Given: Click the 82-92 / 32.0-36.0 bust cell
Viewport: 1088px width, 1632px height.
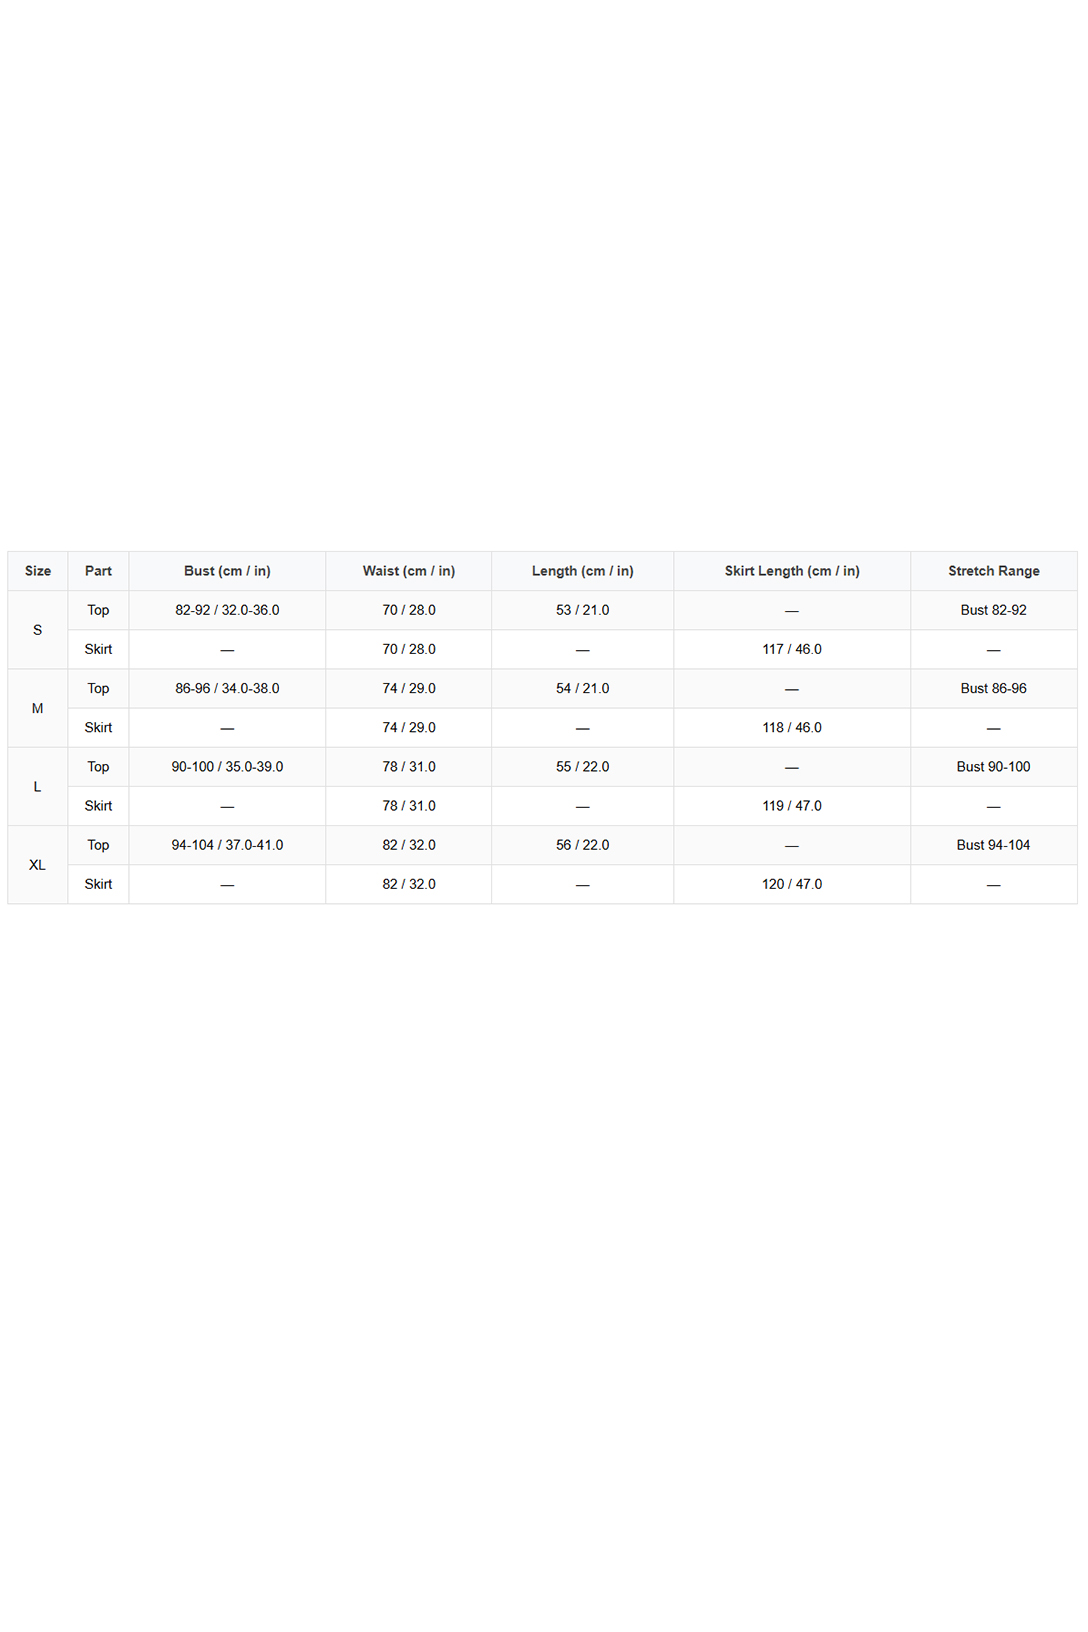Looking at the screenshot, I should tap(227, 610).
